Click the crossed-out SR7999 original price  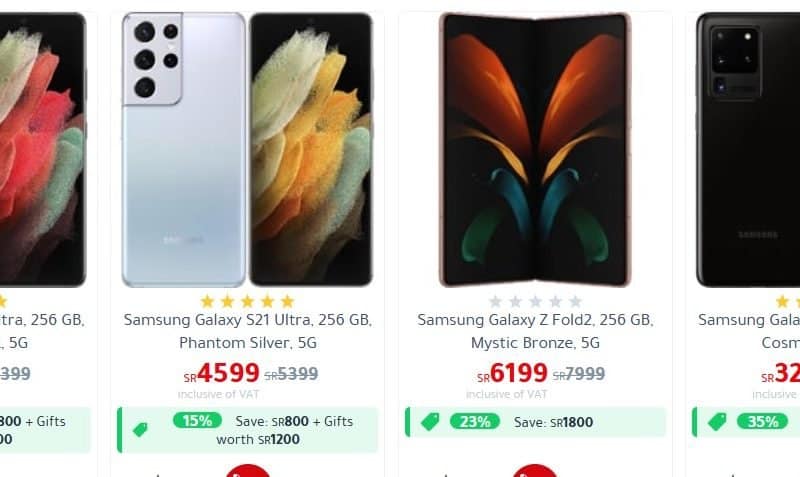coord(579,374)
